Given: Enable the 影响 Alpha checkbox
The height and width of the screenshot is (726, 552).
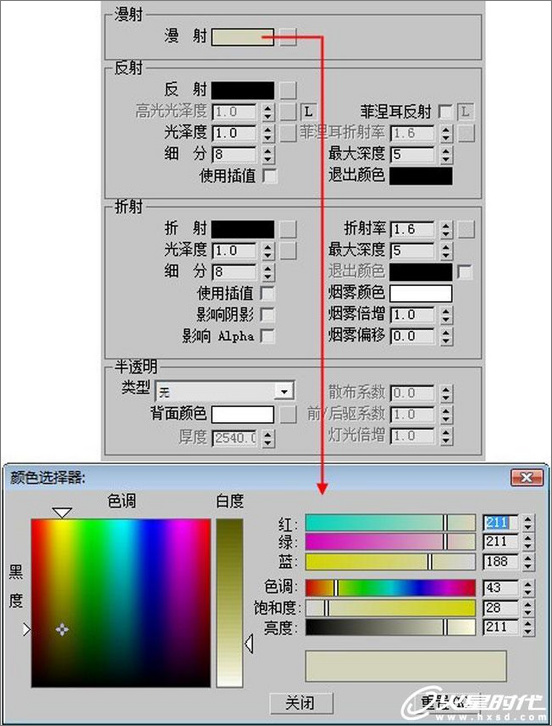Looking at the screenshot, I should 268,336.
